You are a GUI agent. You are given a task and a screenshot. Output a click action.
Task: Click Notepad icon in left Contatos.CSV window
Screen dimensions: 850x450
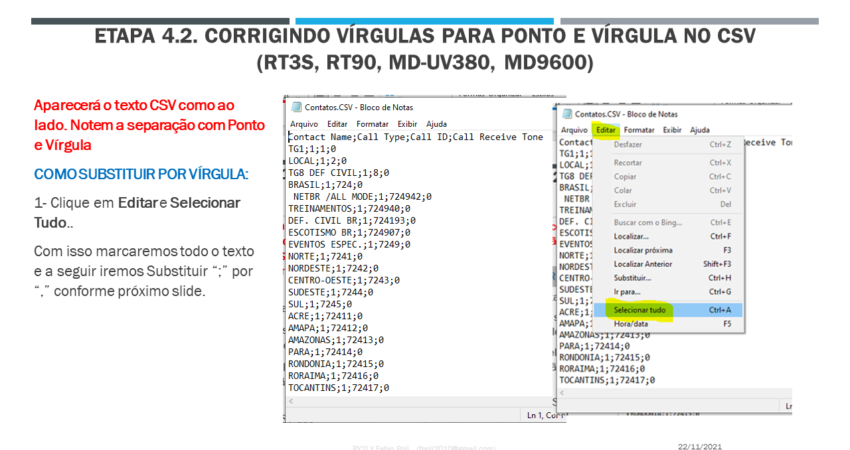296,107
